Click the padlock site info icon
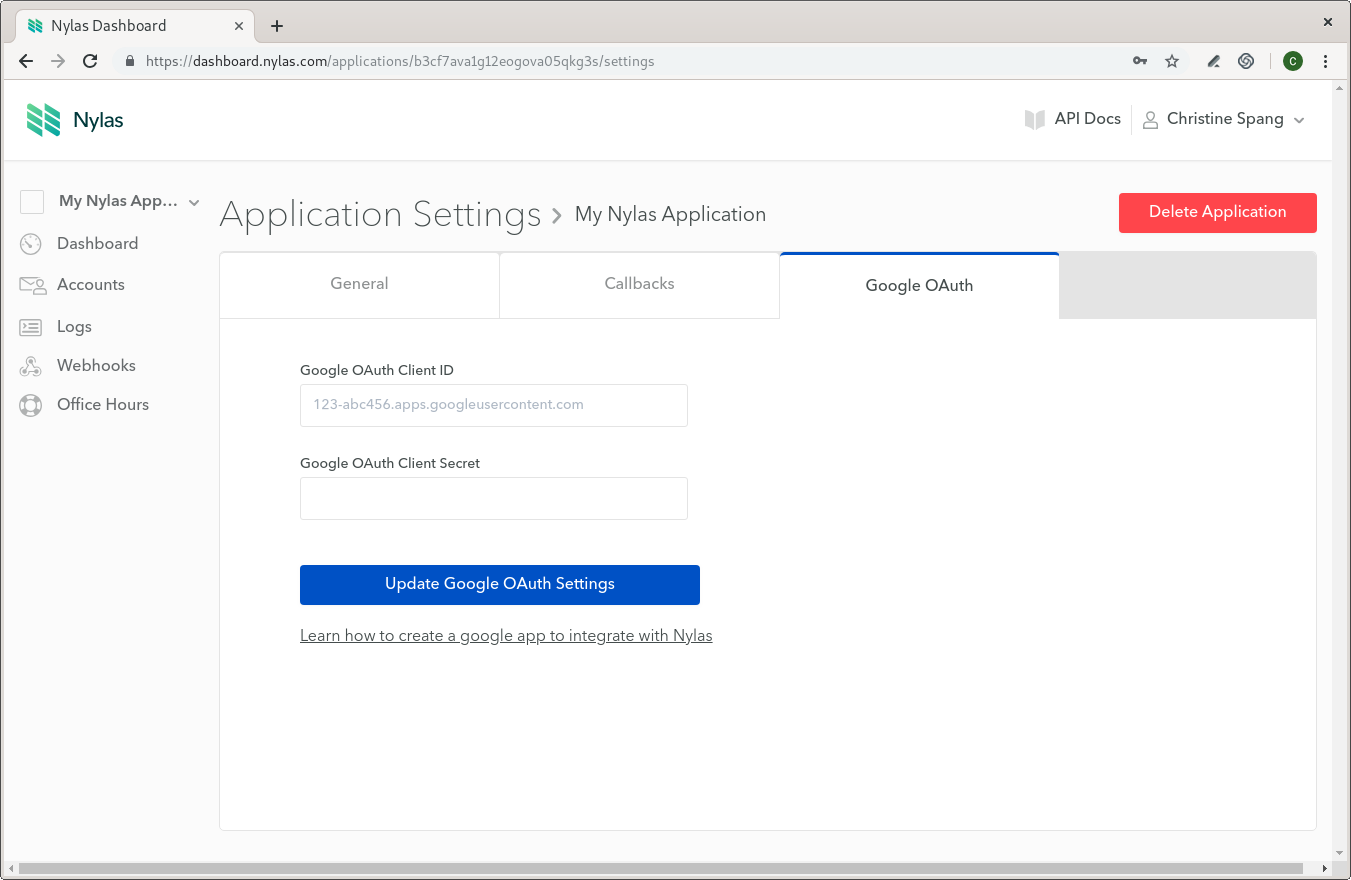The image size is (1351, 880). 129,61
